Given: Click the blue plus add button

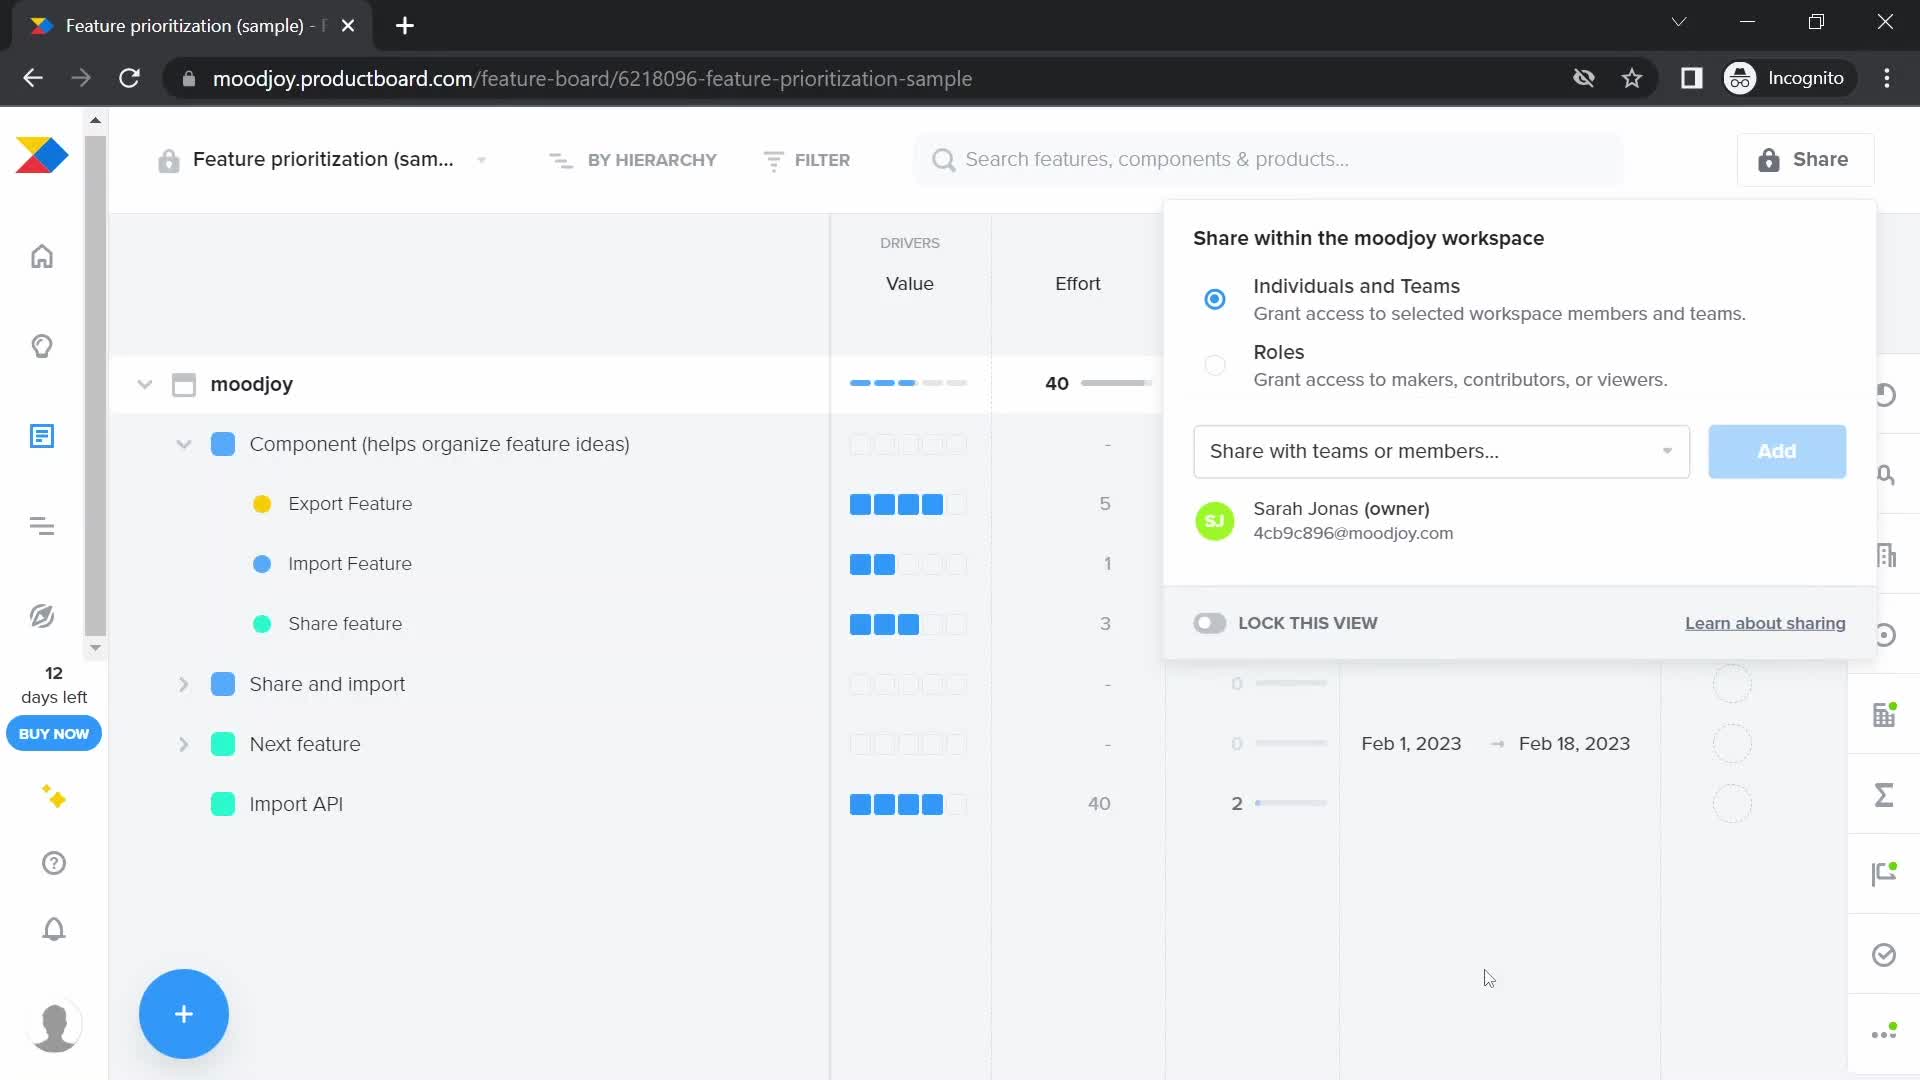Looking at the screenshot, I should tap(184, 1014).
